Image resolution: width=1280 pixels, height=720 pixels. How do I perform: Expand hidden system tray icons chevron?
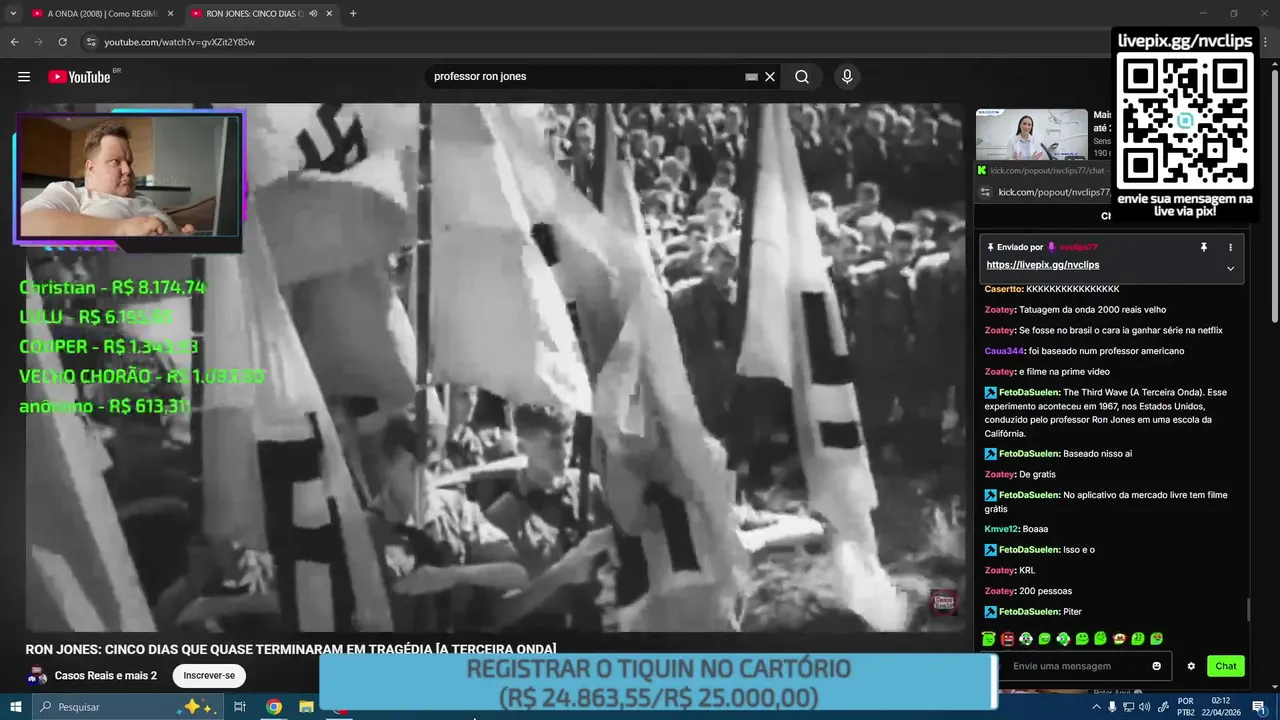click(x=1097, y=707)
